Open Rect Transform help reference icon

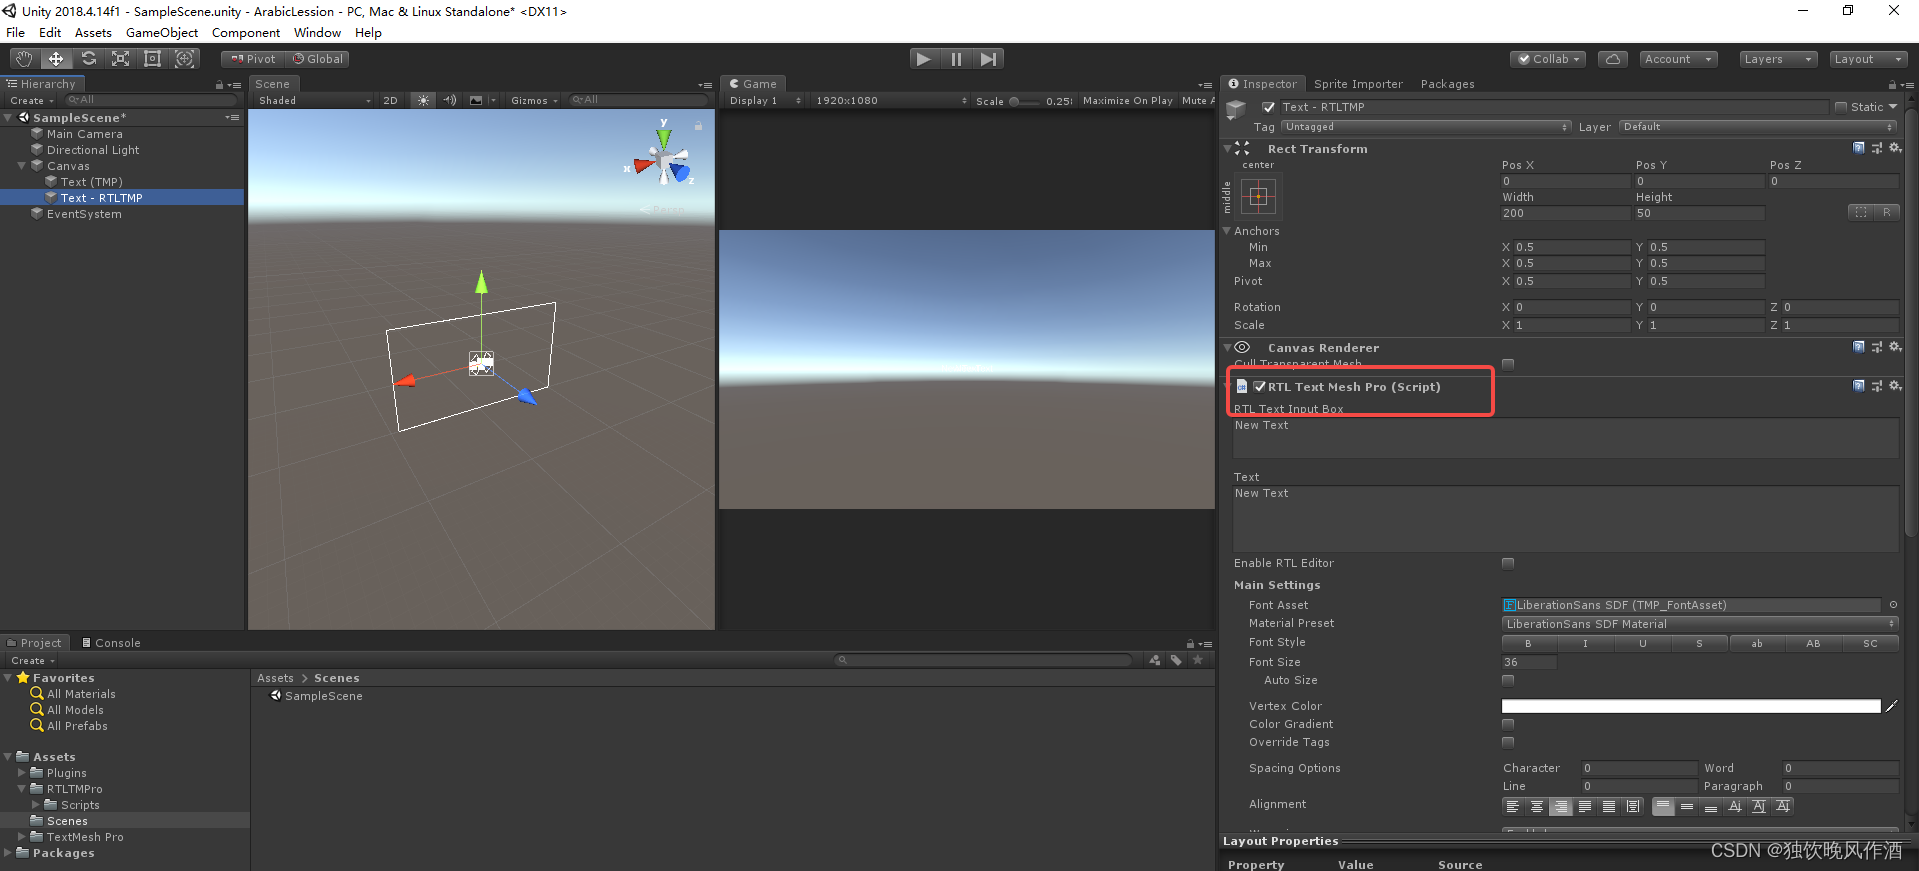pyautogui.click(x=1859, y=148)
